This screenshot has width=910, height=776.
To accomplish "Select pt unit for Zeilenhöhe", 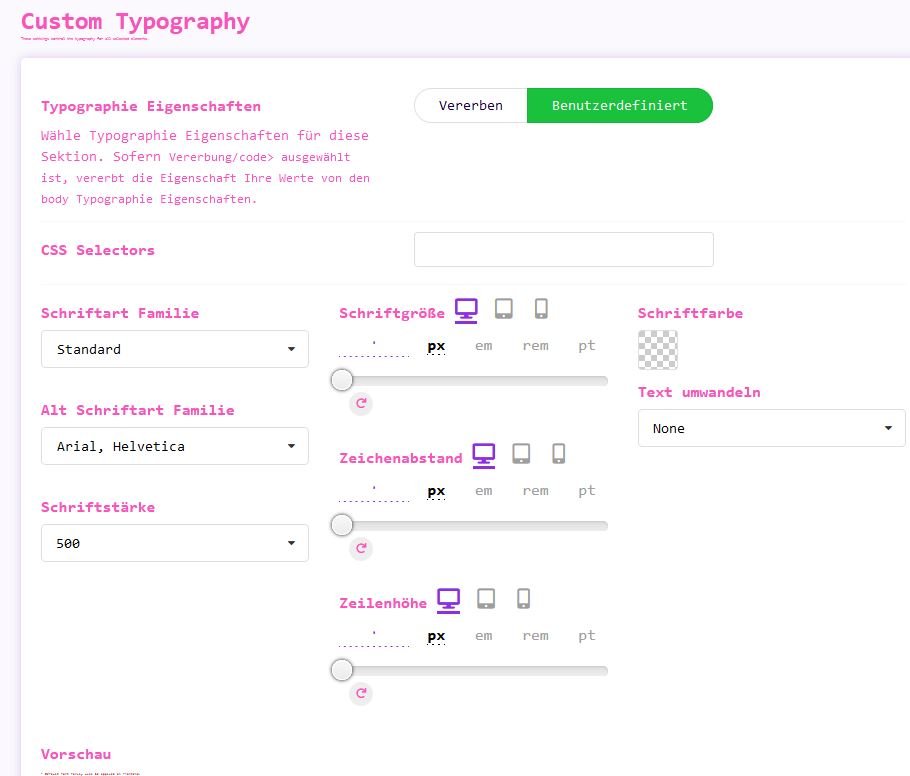I will click(587, 636).
